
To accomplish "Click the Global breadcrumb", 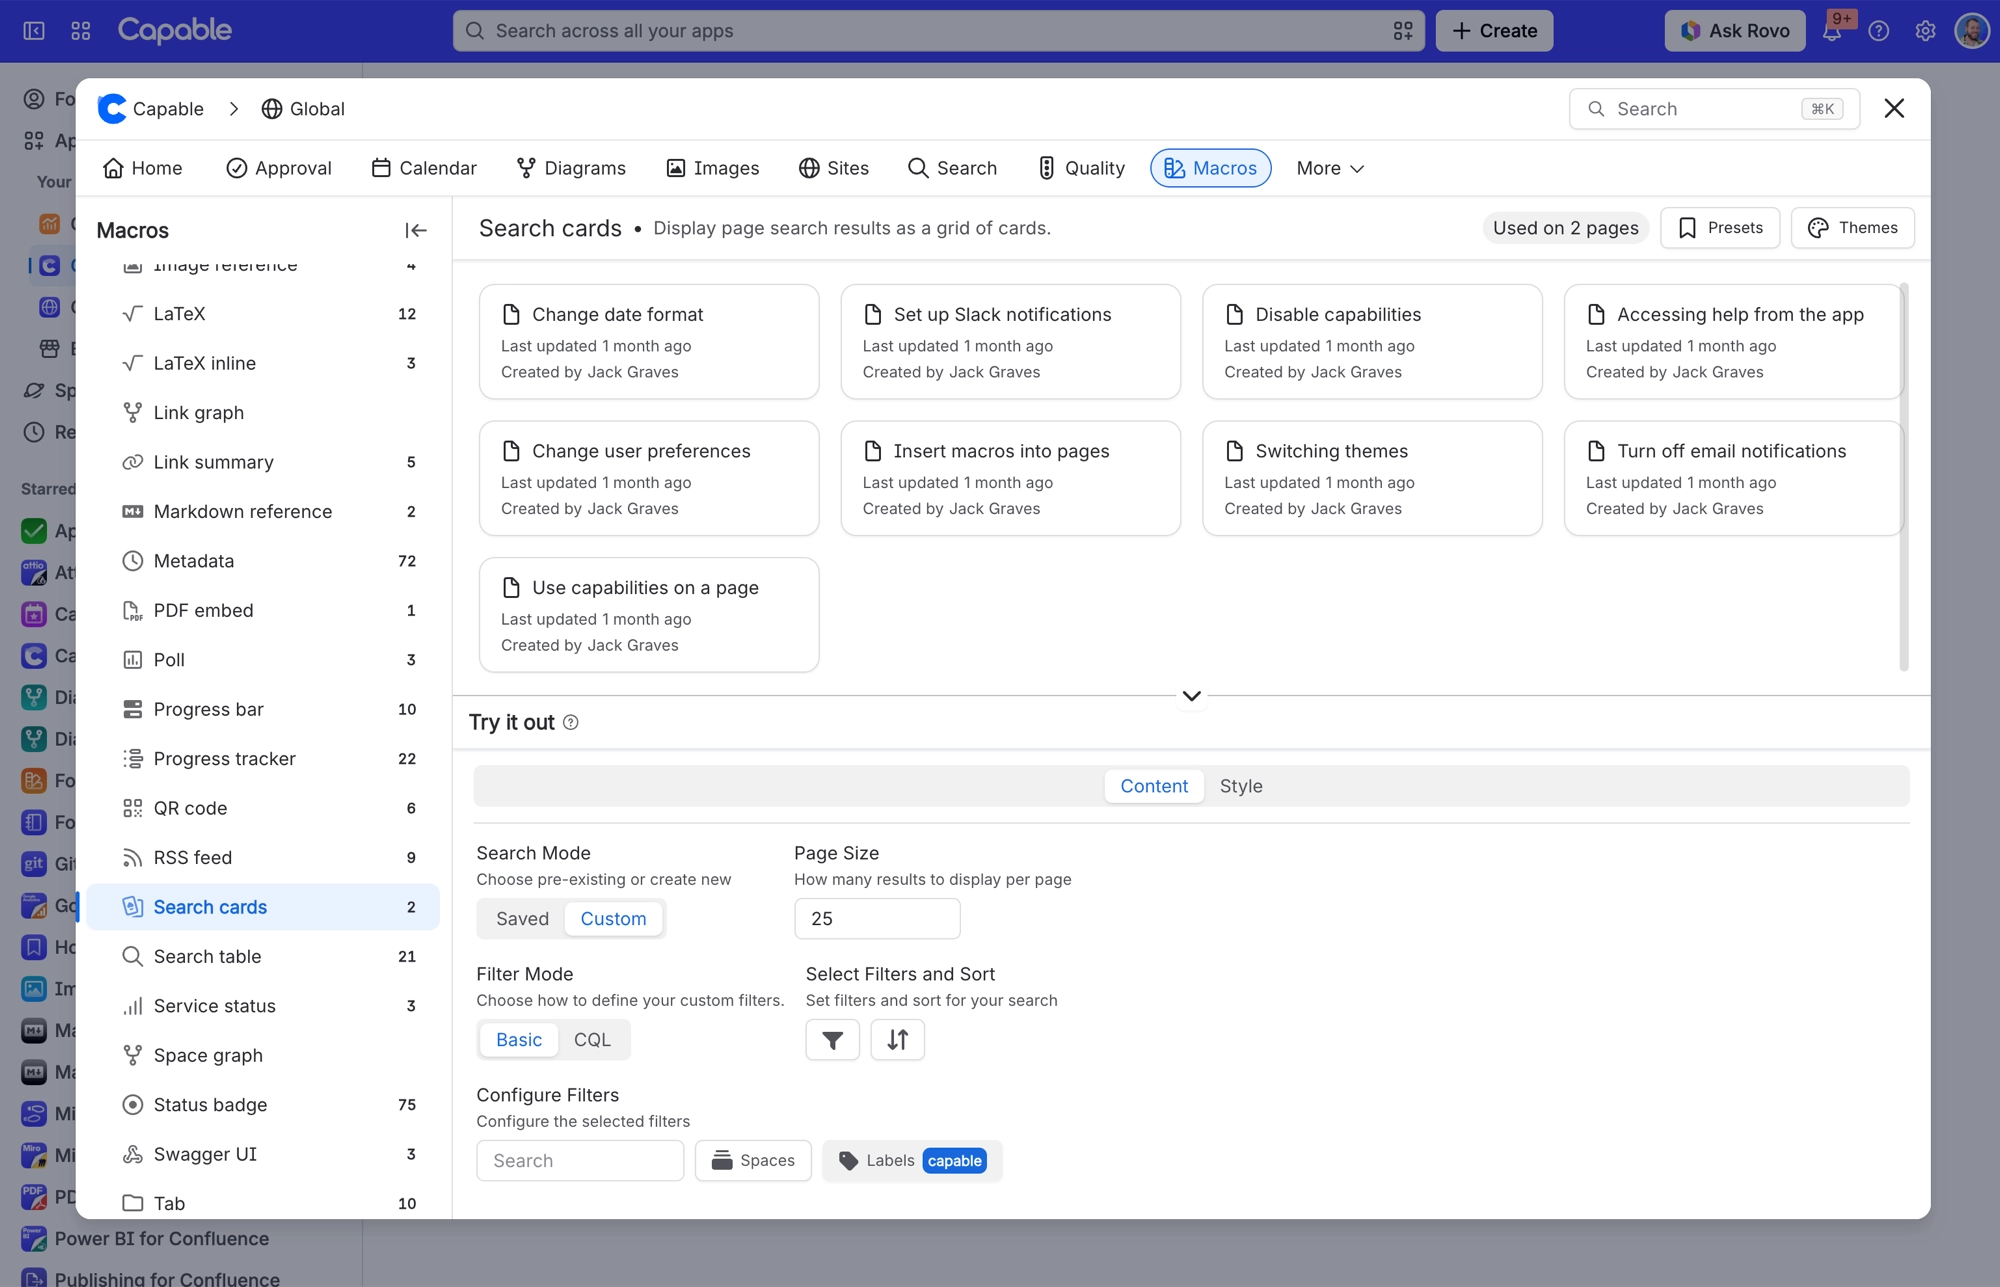I will 303,108.
